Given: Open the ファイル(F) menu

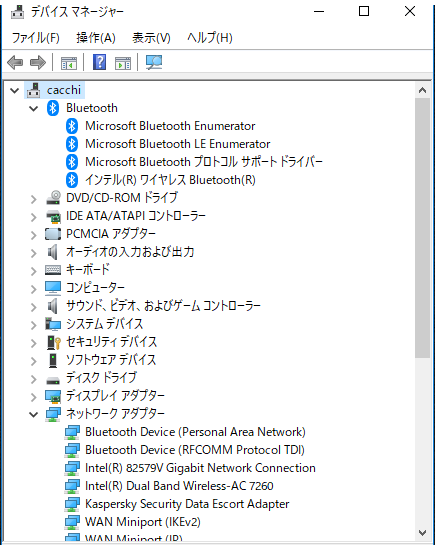Looking at the screenshot, I should point(36,37).
